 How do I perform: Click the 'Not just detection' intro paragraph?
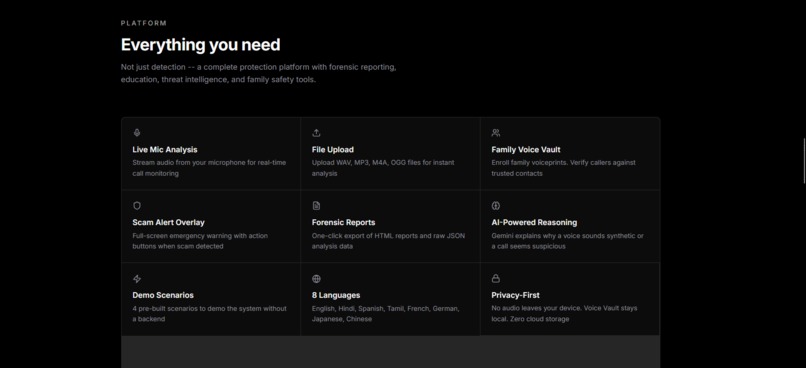coord(259,73)
